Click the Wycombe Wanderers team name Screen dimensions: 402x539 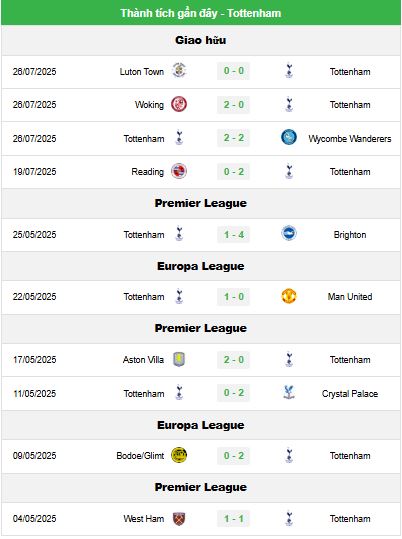350,139
